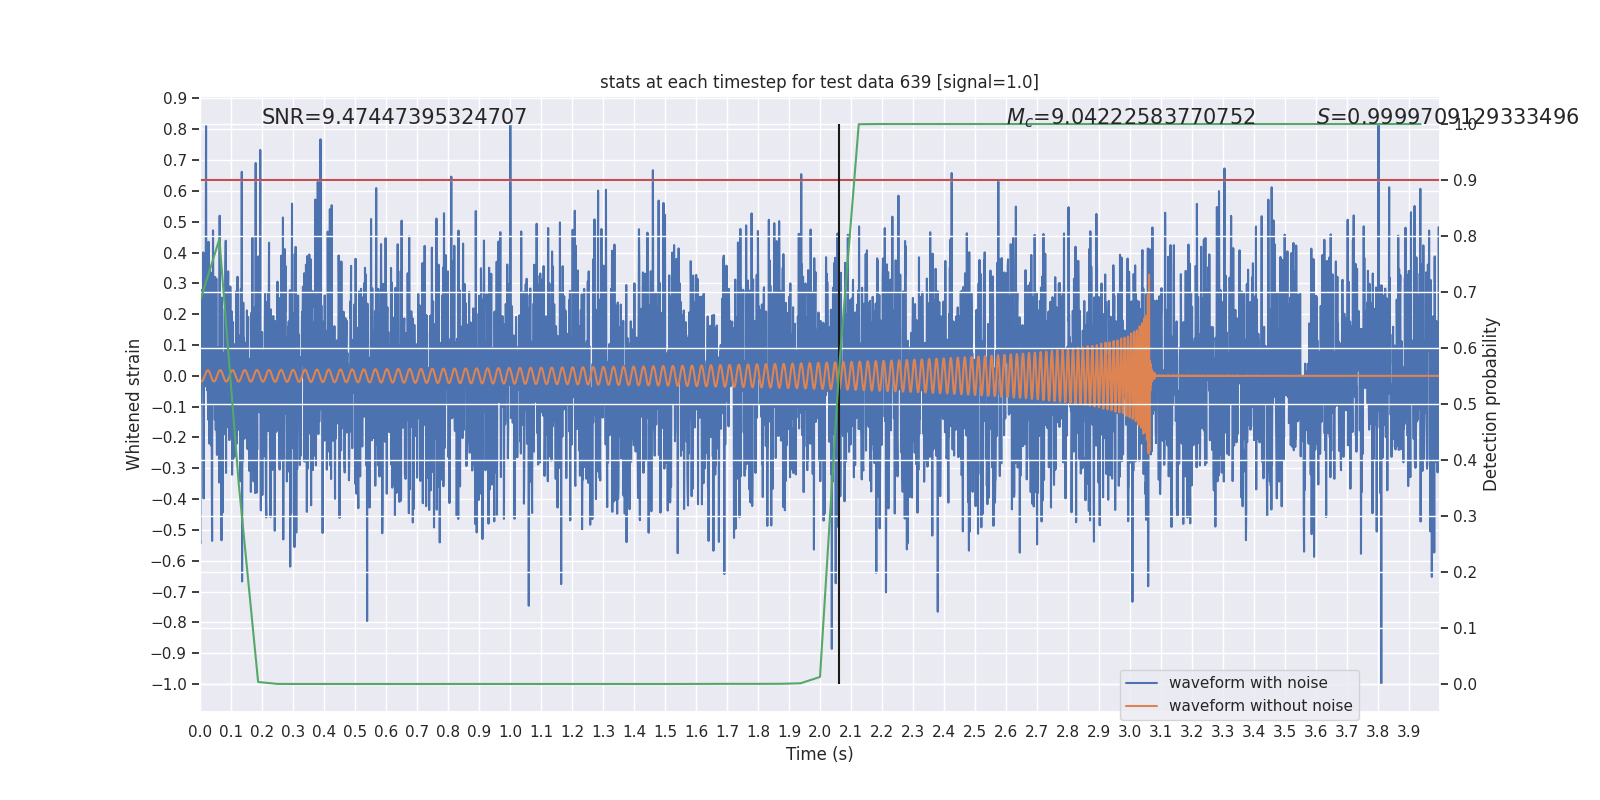Pick the blue line sample in the legend
The image size is (1600, 800).
click(x=1142, y=683)
